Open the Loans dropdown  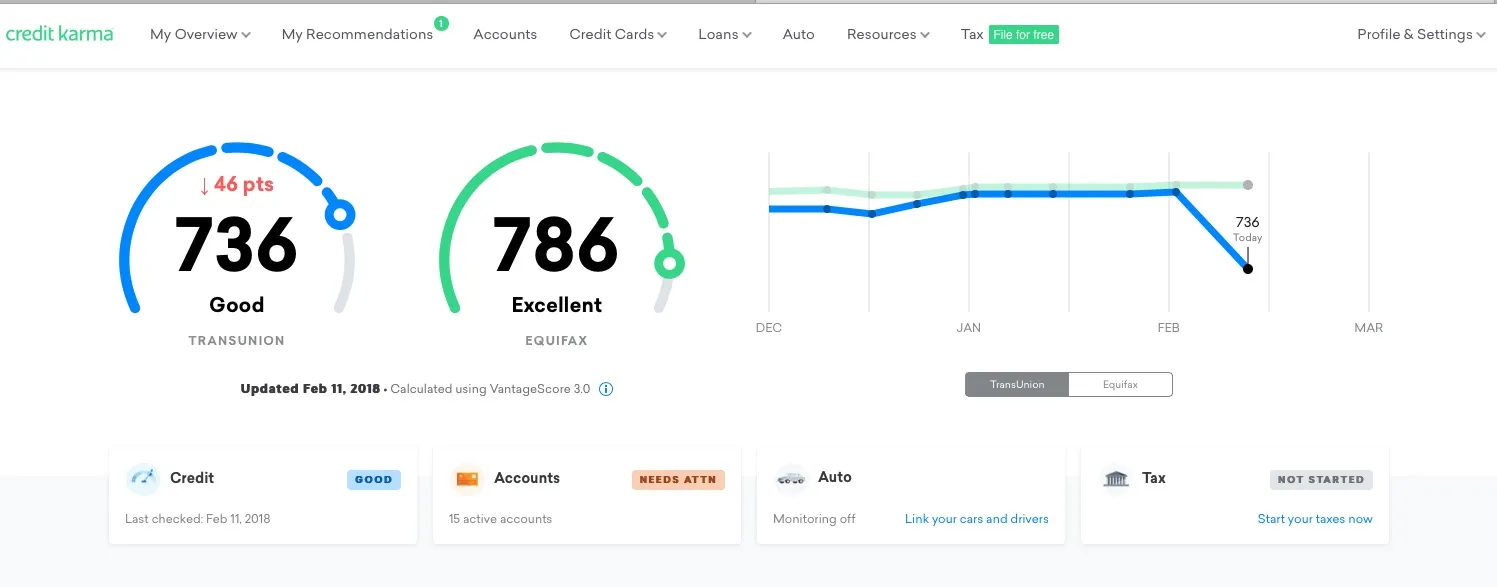724,35
